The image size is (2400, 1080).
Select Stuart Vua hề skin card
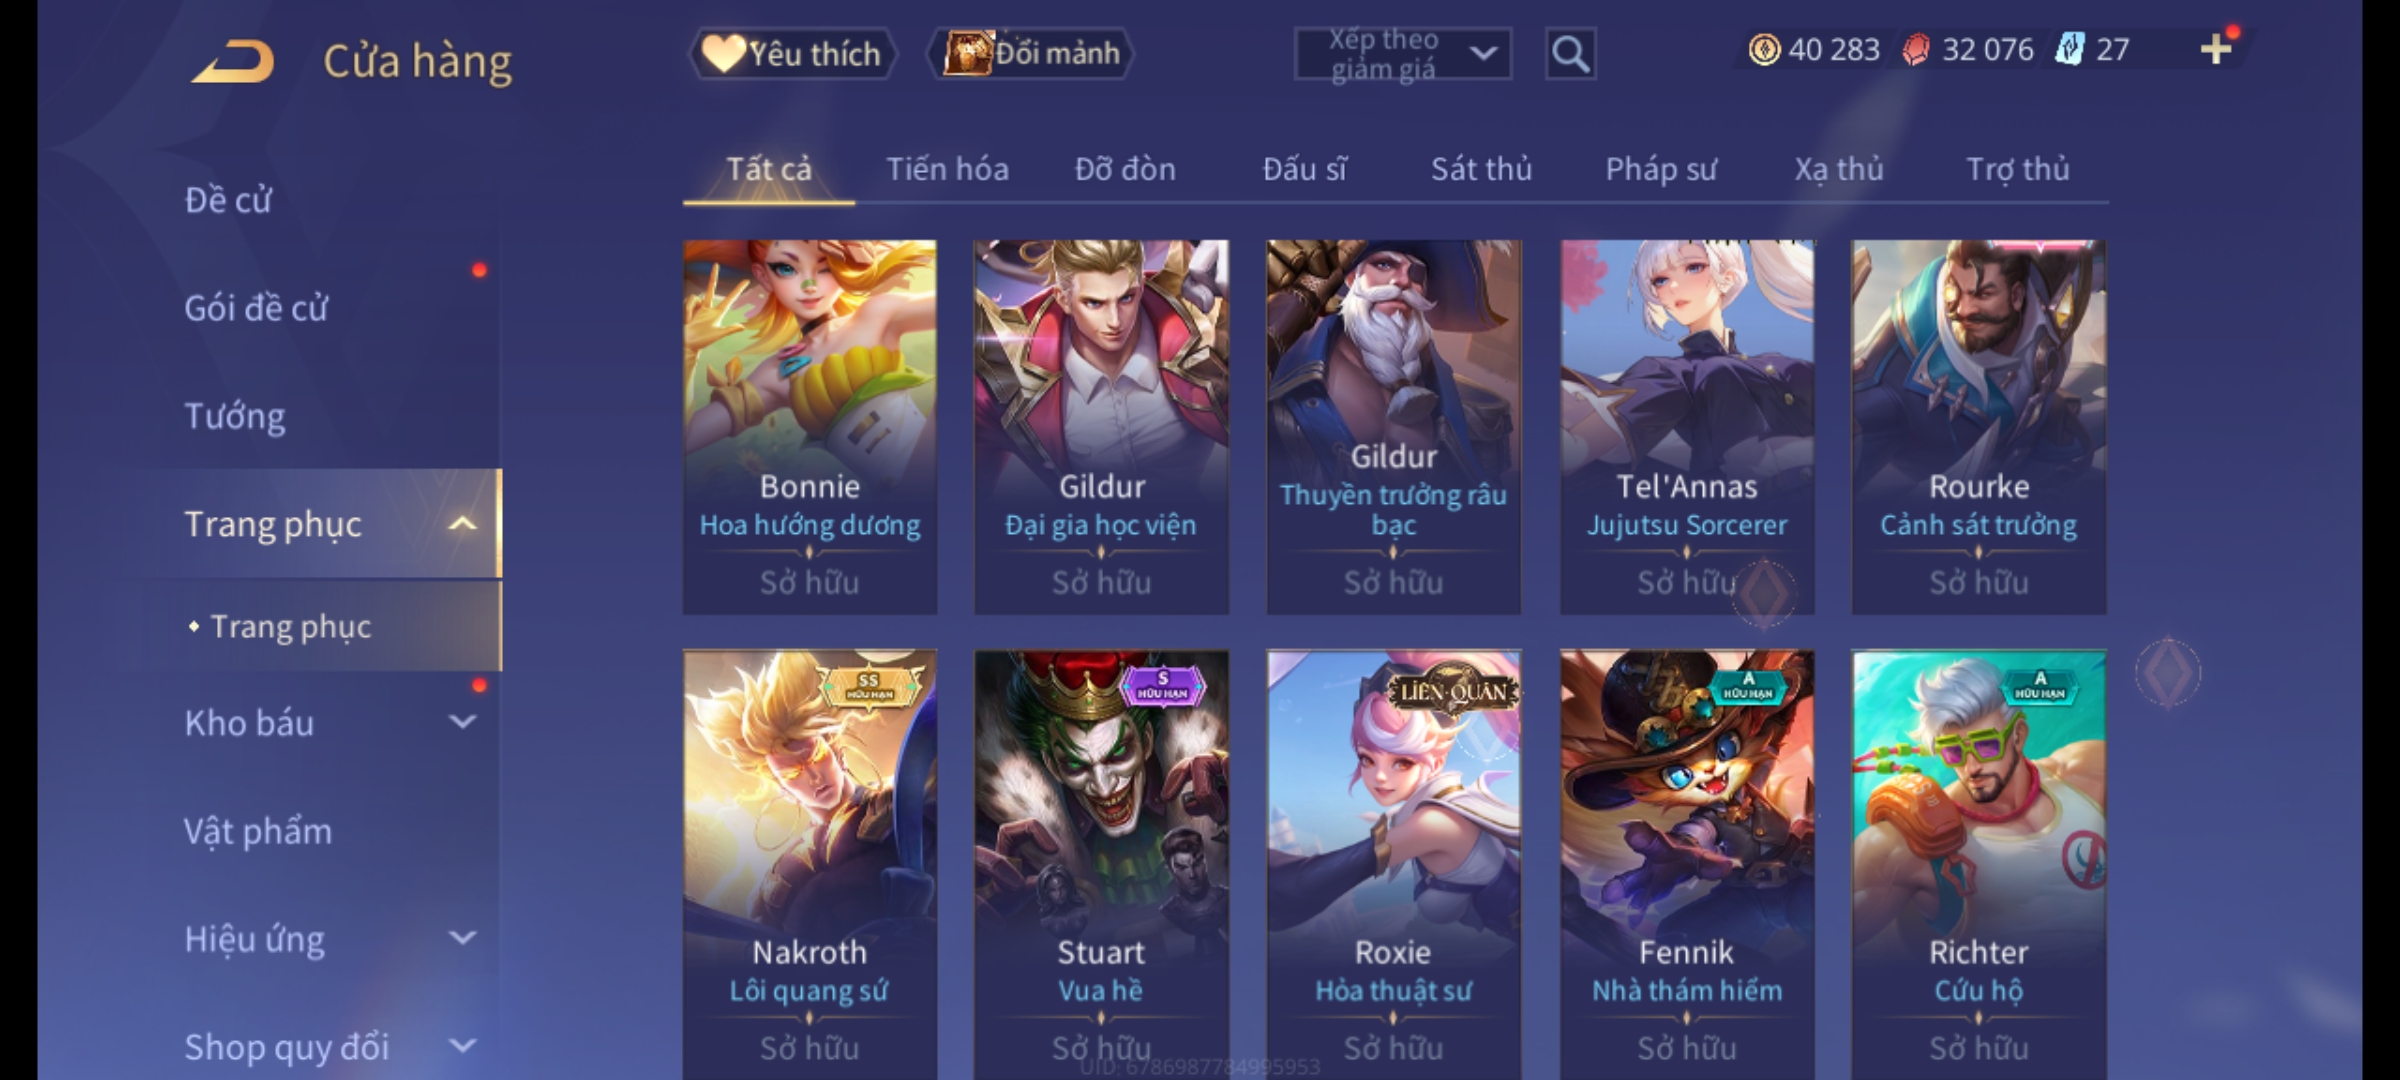[1101, 865]
